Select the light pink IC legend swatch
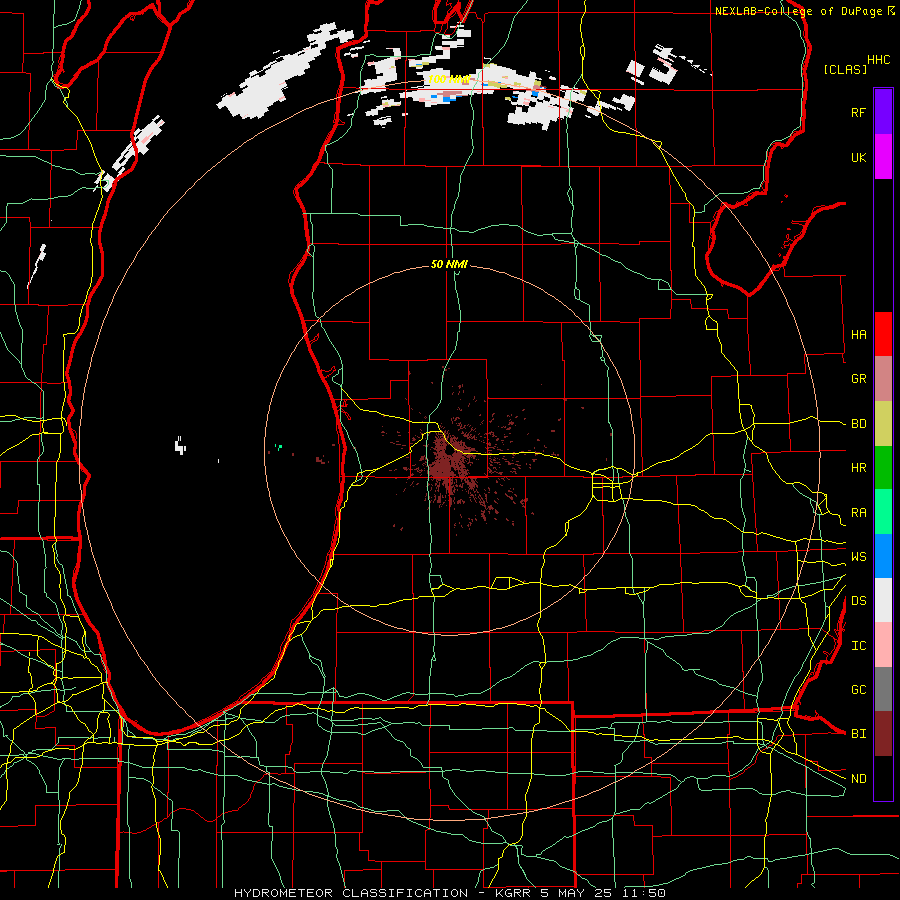This screenshot has height=900, width=900. [x=883, y=645]
